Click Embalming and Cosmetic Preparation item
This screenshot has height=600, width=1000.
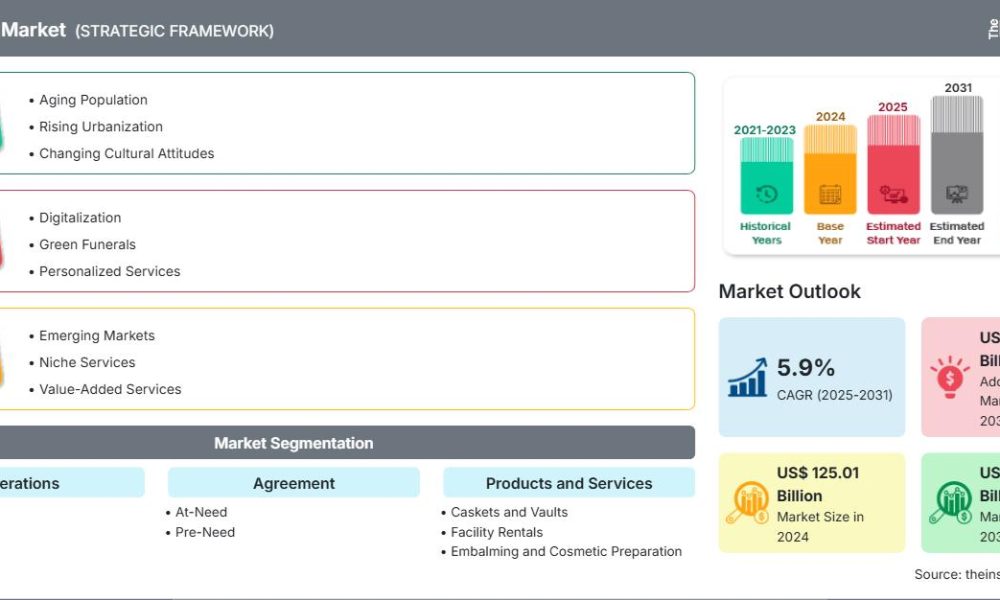[x=566, y=551]
